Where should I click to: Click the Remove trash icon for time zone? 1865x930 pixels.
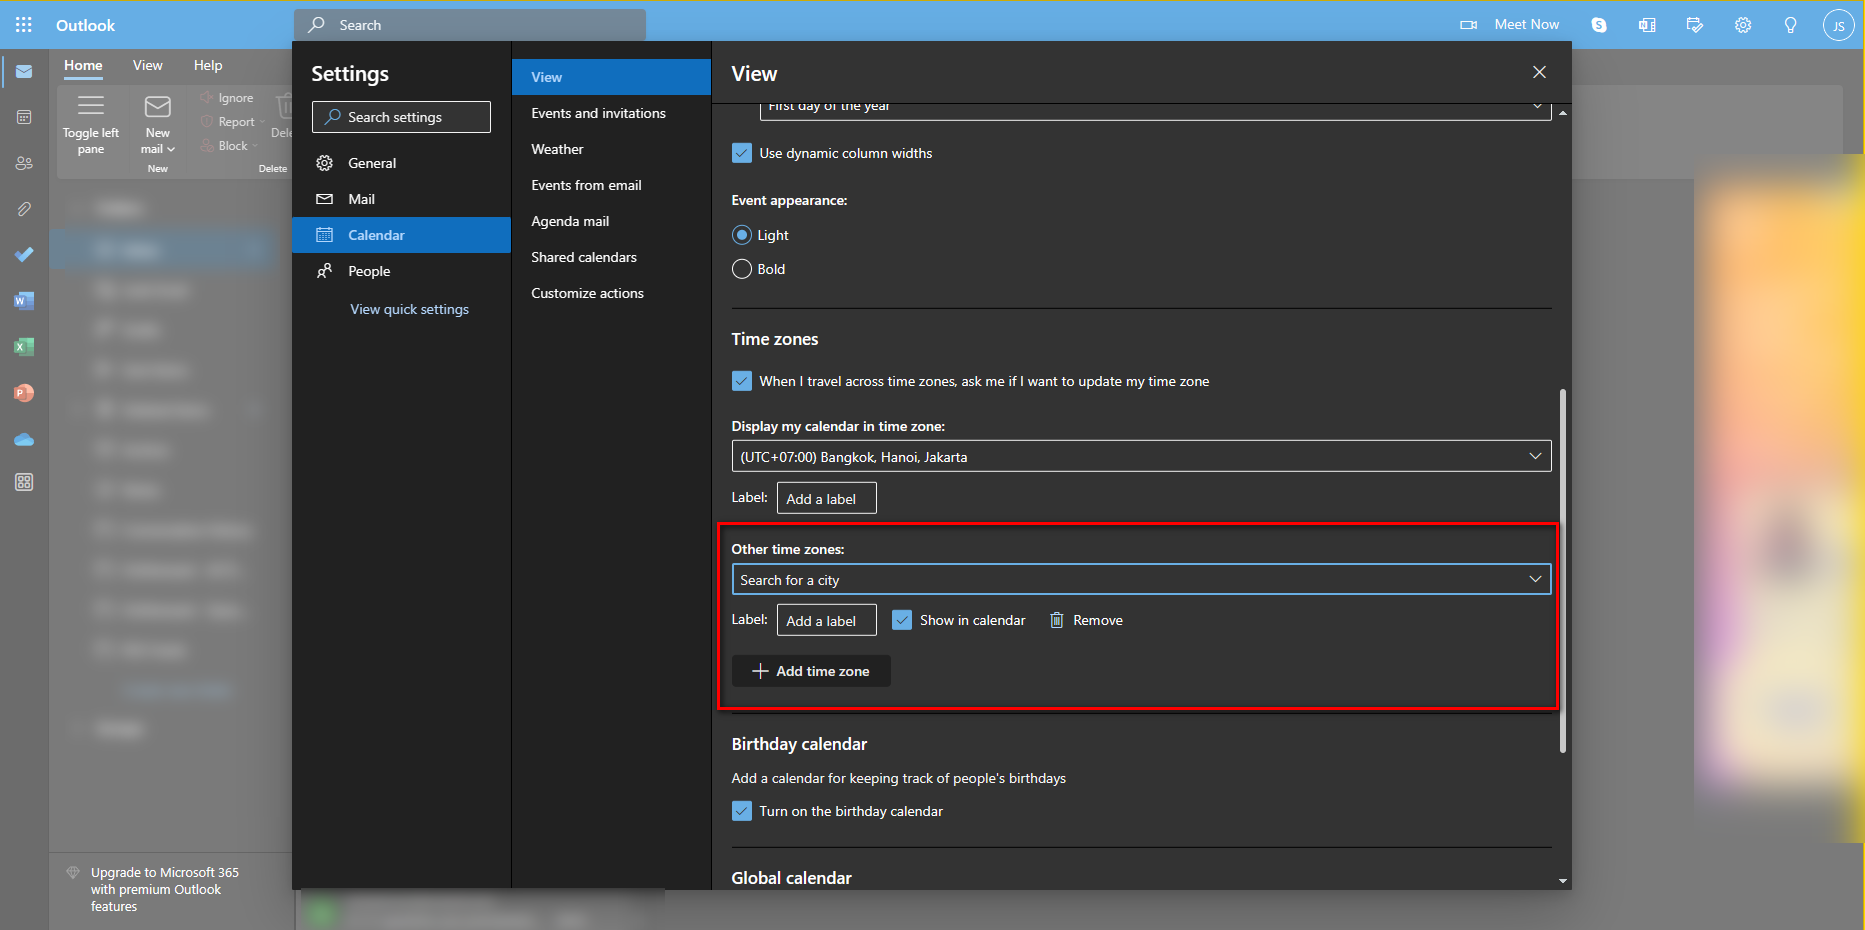coord(1057,620)
